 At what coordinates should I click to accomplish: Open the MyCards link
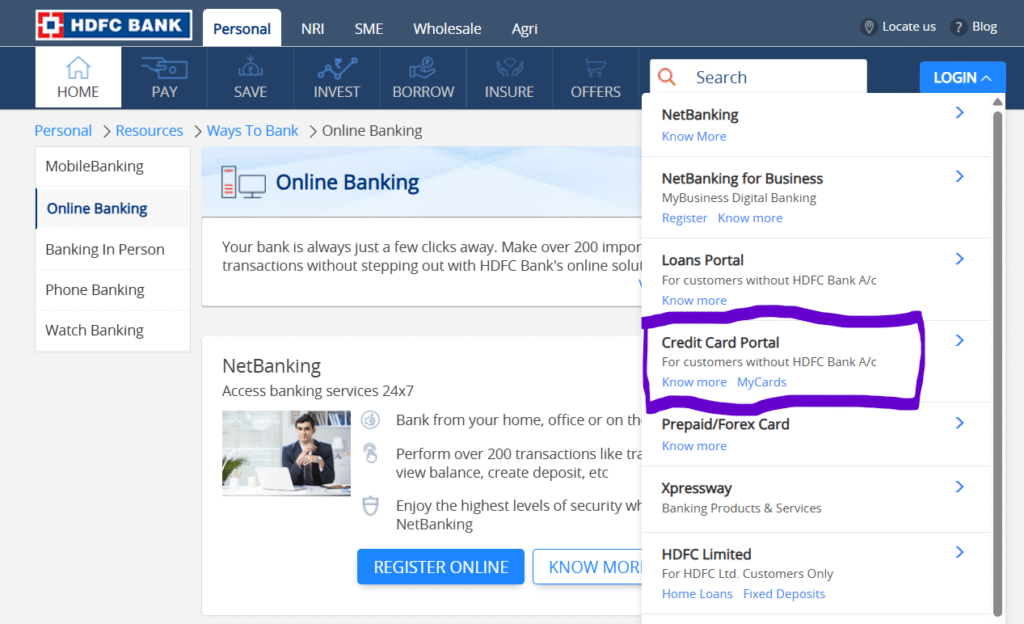point(761,382)
